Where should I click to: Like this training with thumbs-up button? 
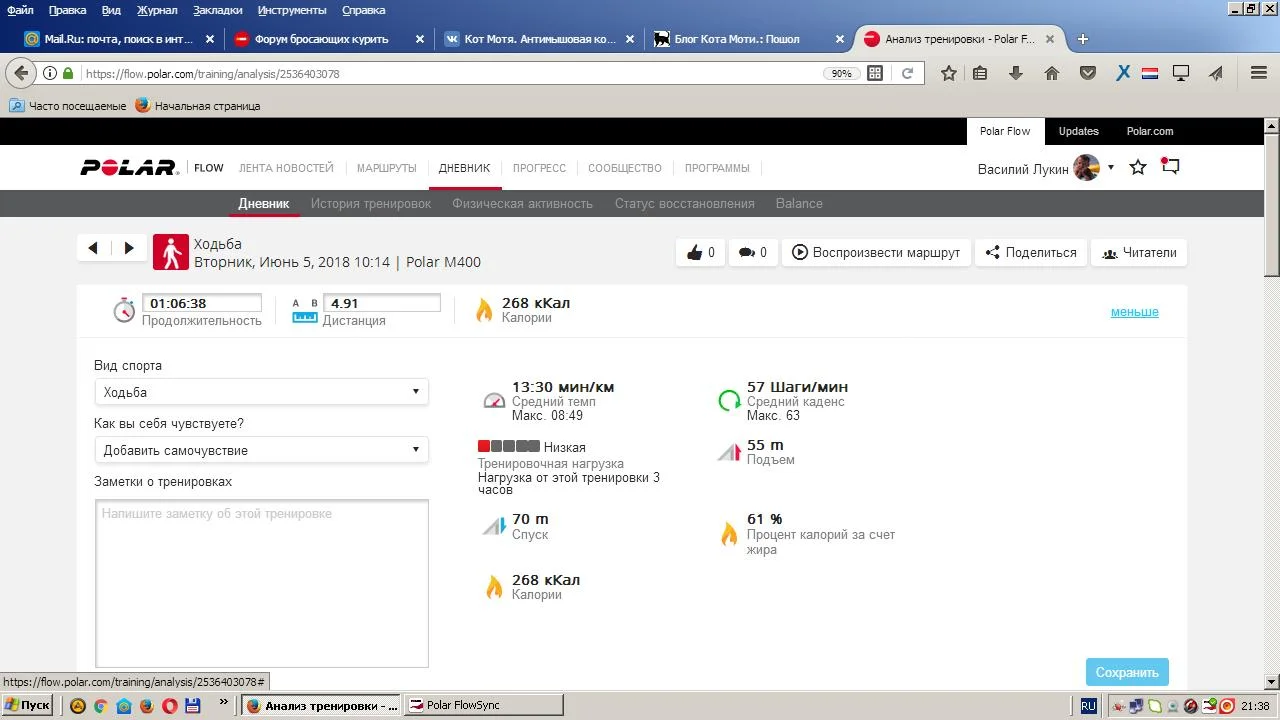tap(700, 253)
